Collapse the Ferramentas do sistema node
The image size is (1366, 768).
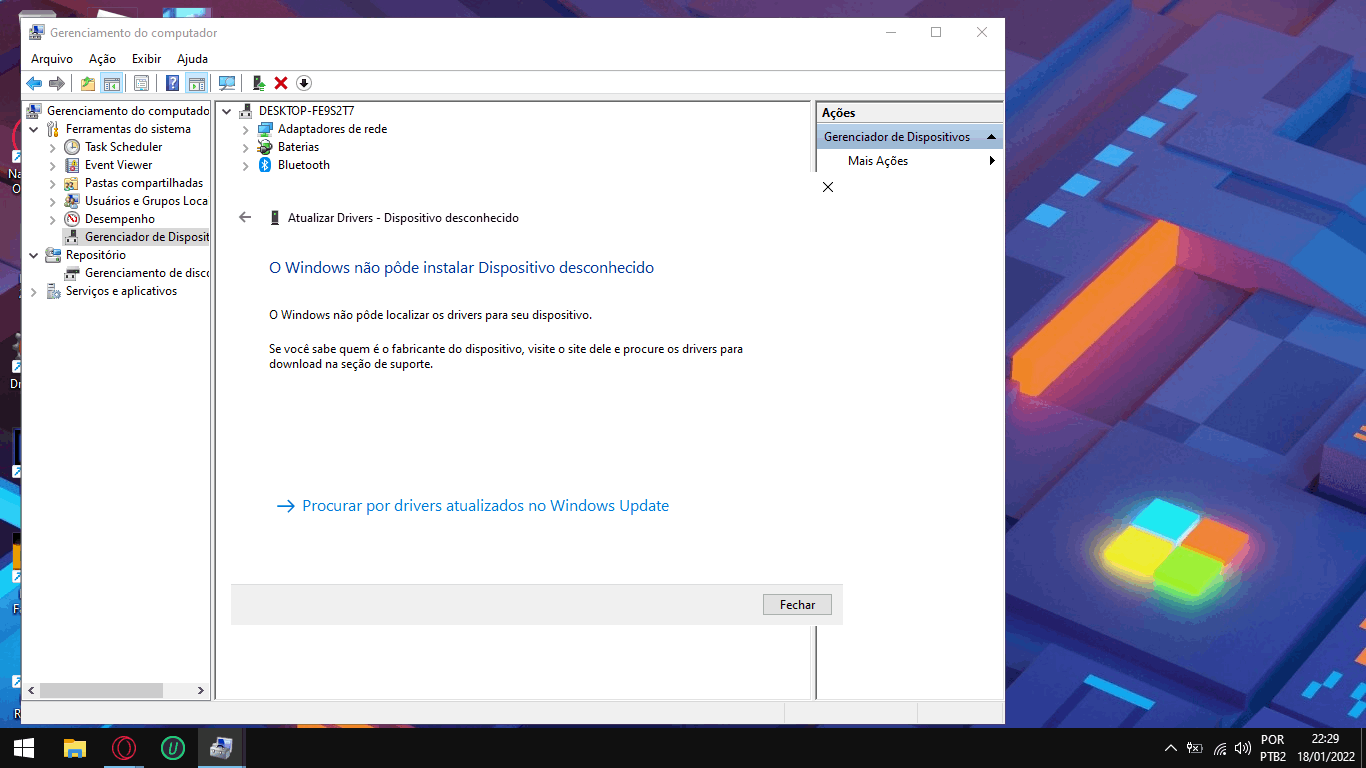click(x=34, y=129)
